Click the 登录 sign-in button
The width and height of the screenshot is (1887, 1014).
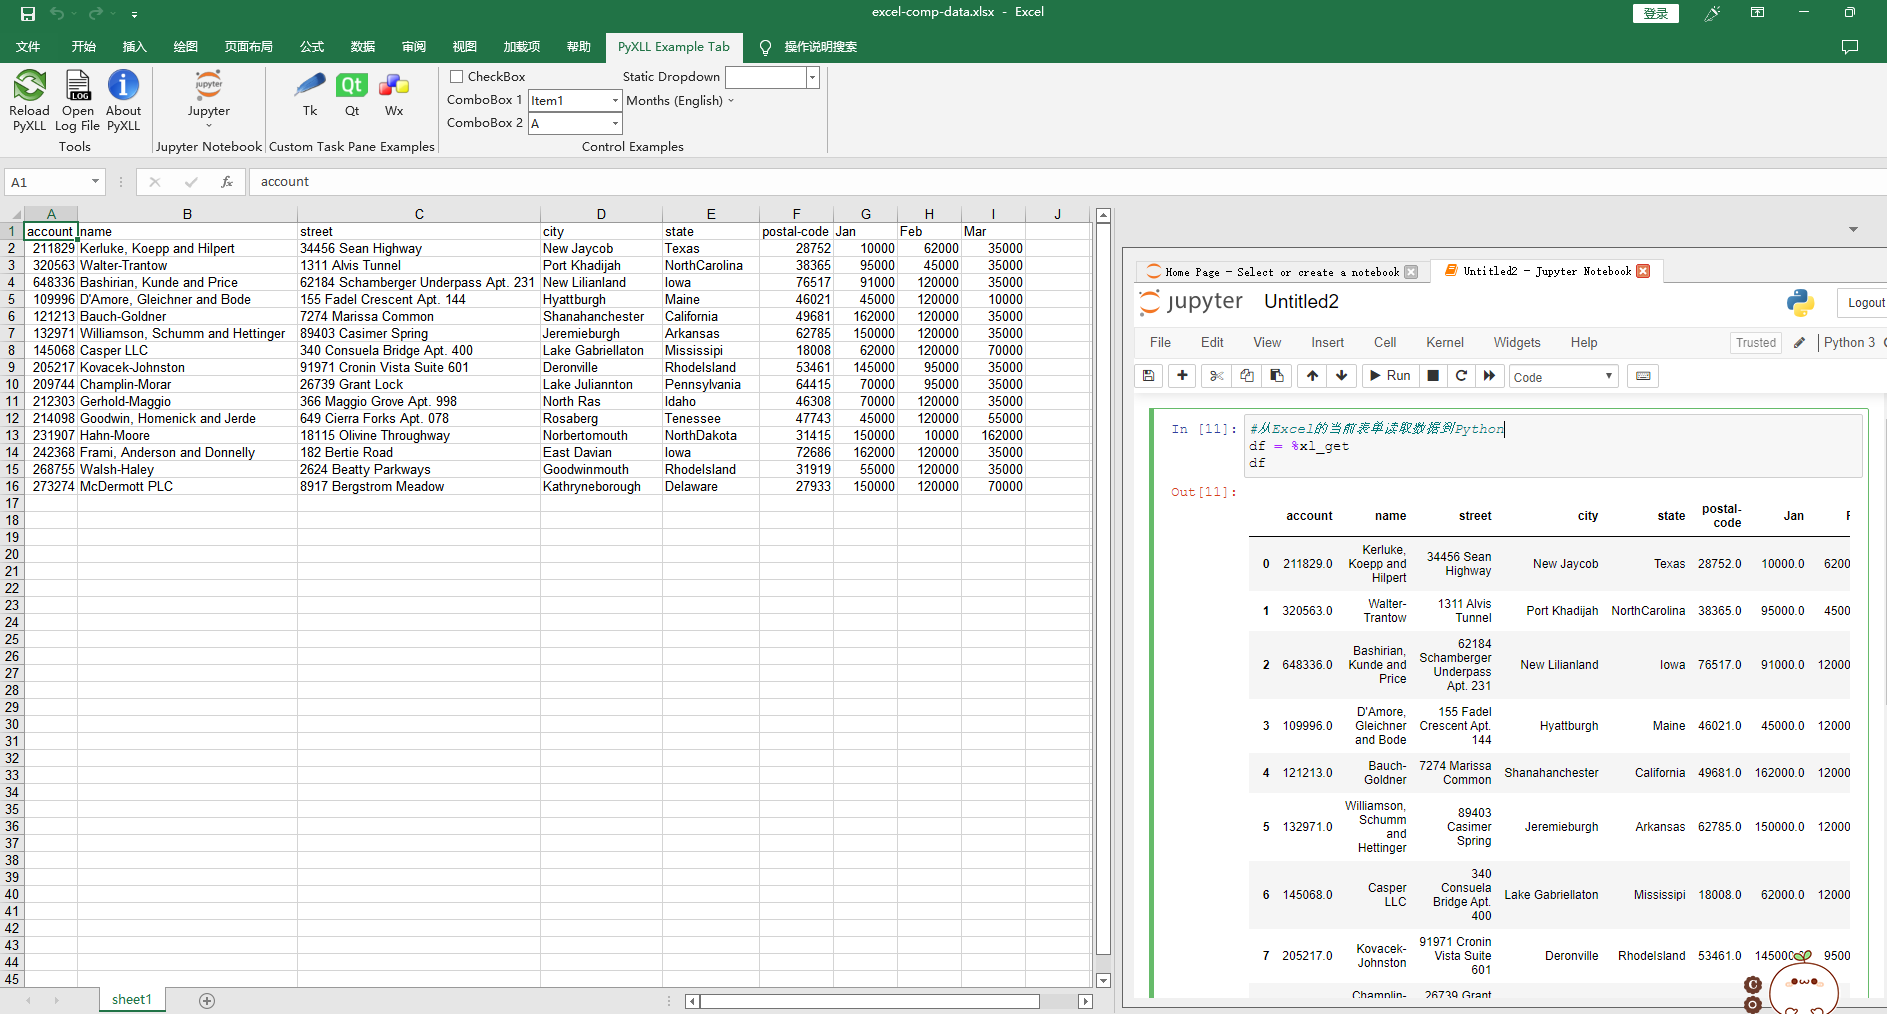coord(1656,13)
